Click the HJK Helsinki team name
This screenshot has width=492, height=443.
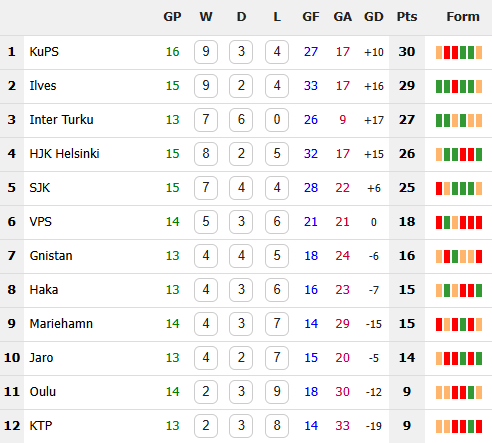point(64,154)
